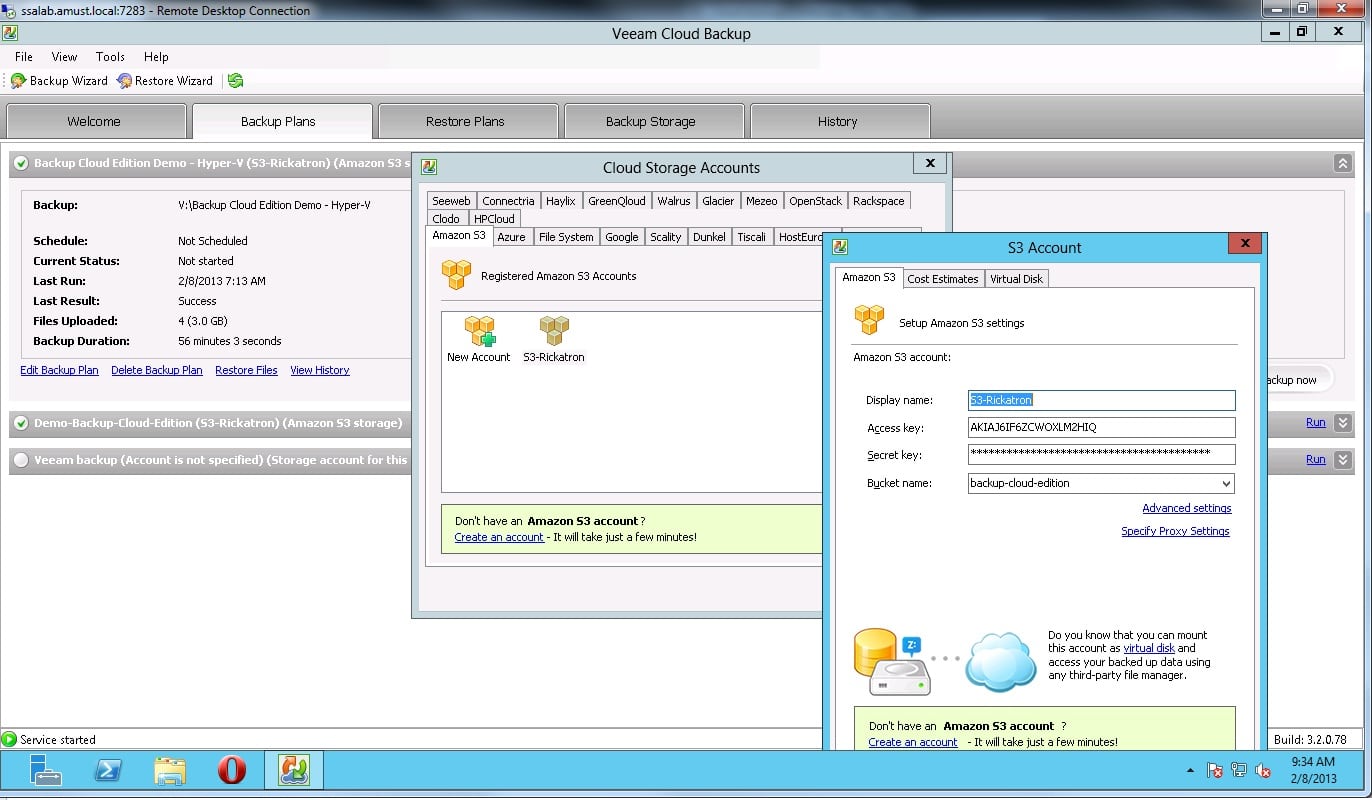
Task: Collapse the Backup Cloud Edition Demo plan
Action: point(1343,163)
